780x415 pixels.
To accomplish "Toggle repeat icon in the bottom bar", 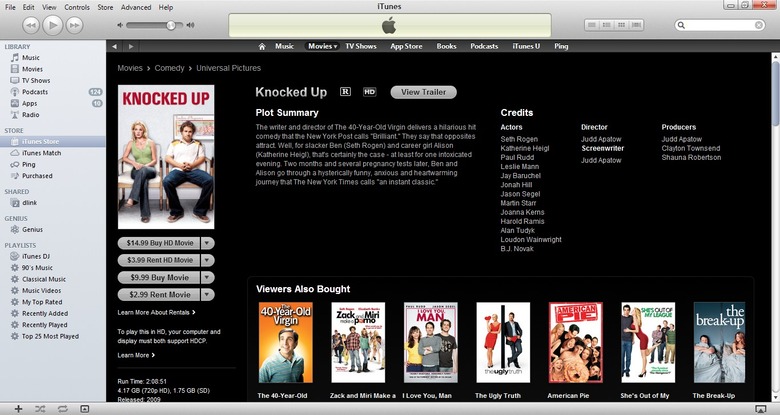I will pos(63,409).
